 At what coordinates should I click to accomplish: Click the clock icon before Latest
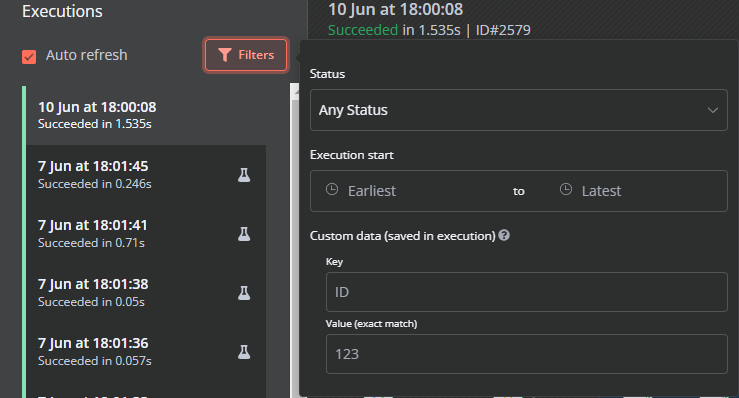tap(566, 190)
